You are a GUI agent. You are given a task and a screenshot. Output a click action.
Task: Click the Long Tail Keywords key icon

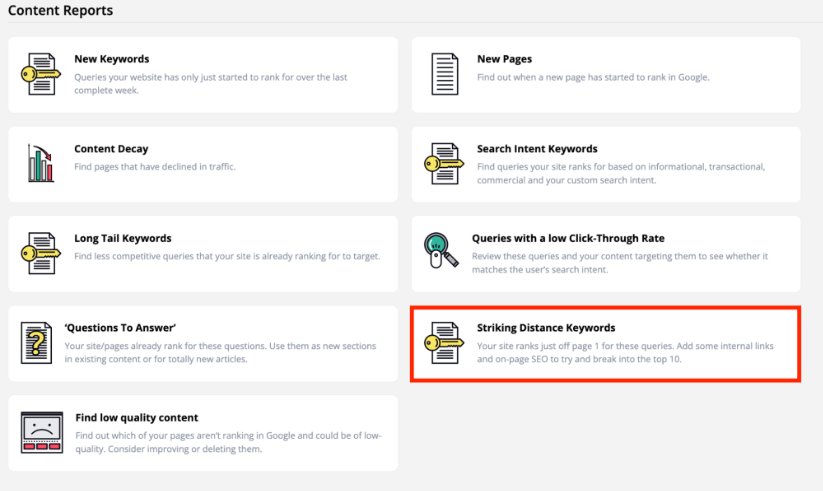(x=41, y=253)
